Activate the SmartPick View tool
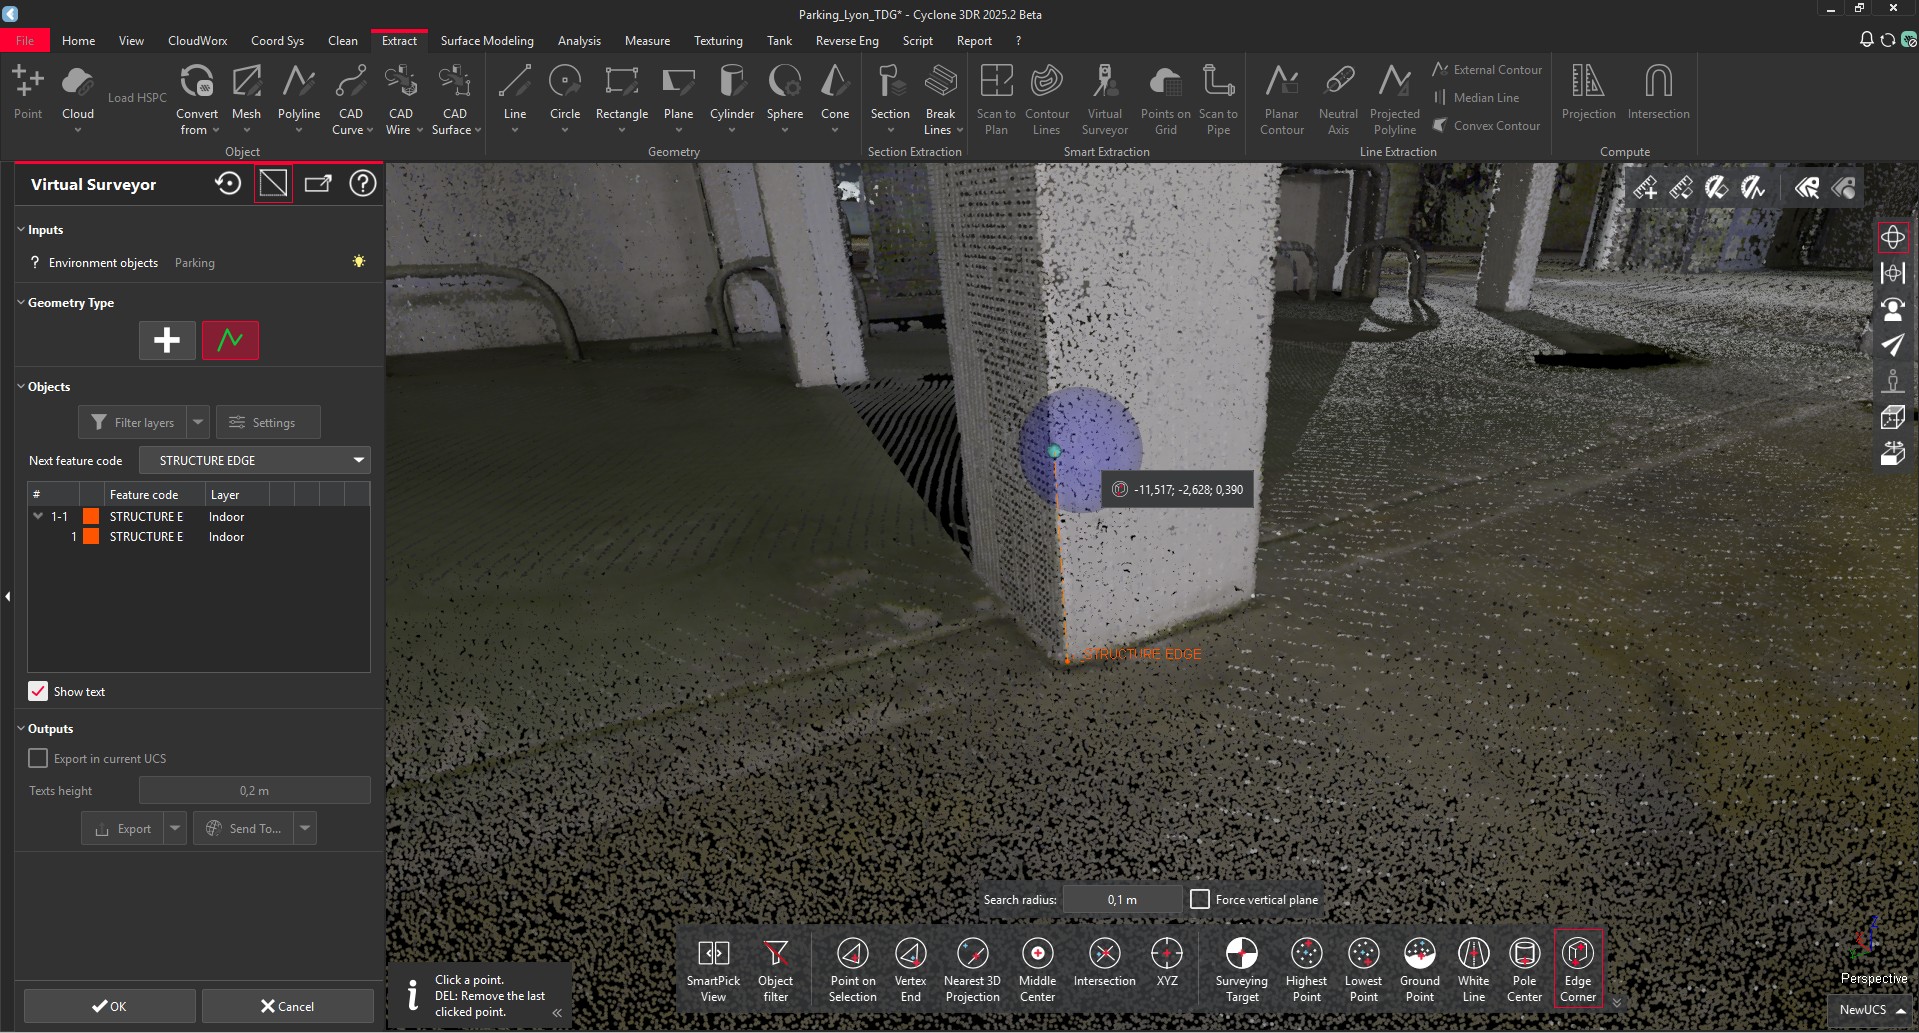 [x=713, y=968]
